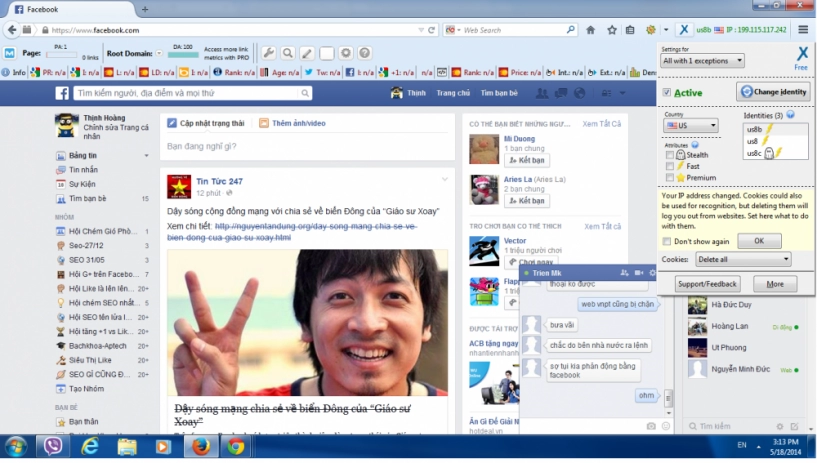Enable the Fast attribute checkbox
The width and height of the screenshot is (817, 463).
pos(670,166)
